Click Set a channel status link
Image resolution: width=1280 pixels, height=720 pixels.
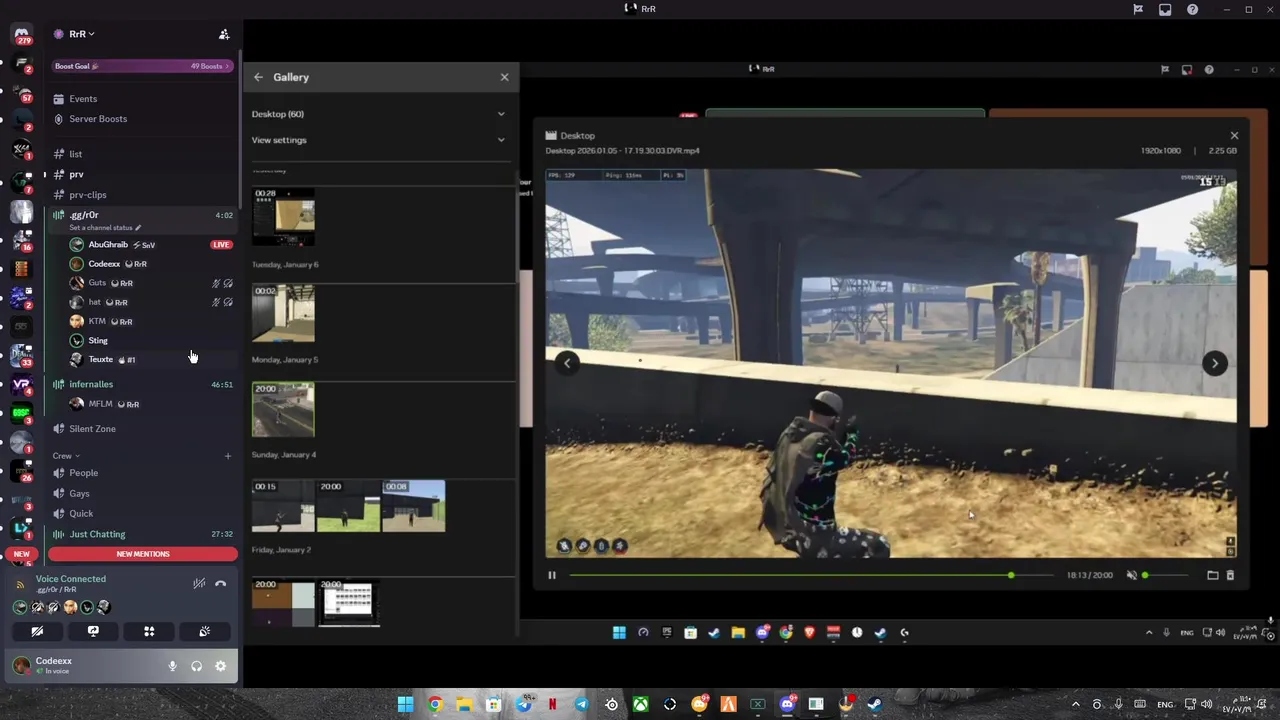tap(105, 228)
